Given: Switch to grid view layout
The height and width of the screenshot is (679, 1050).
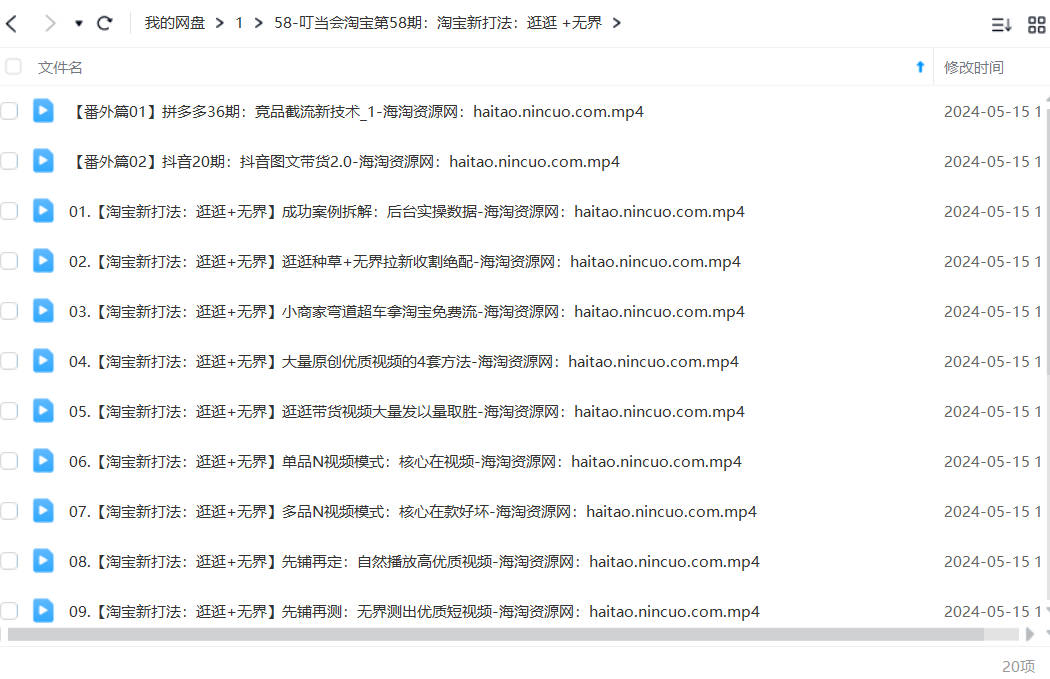Looking at the screenshot, I should pyautogui.click(x=1036, y=25).
